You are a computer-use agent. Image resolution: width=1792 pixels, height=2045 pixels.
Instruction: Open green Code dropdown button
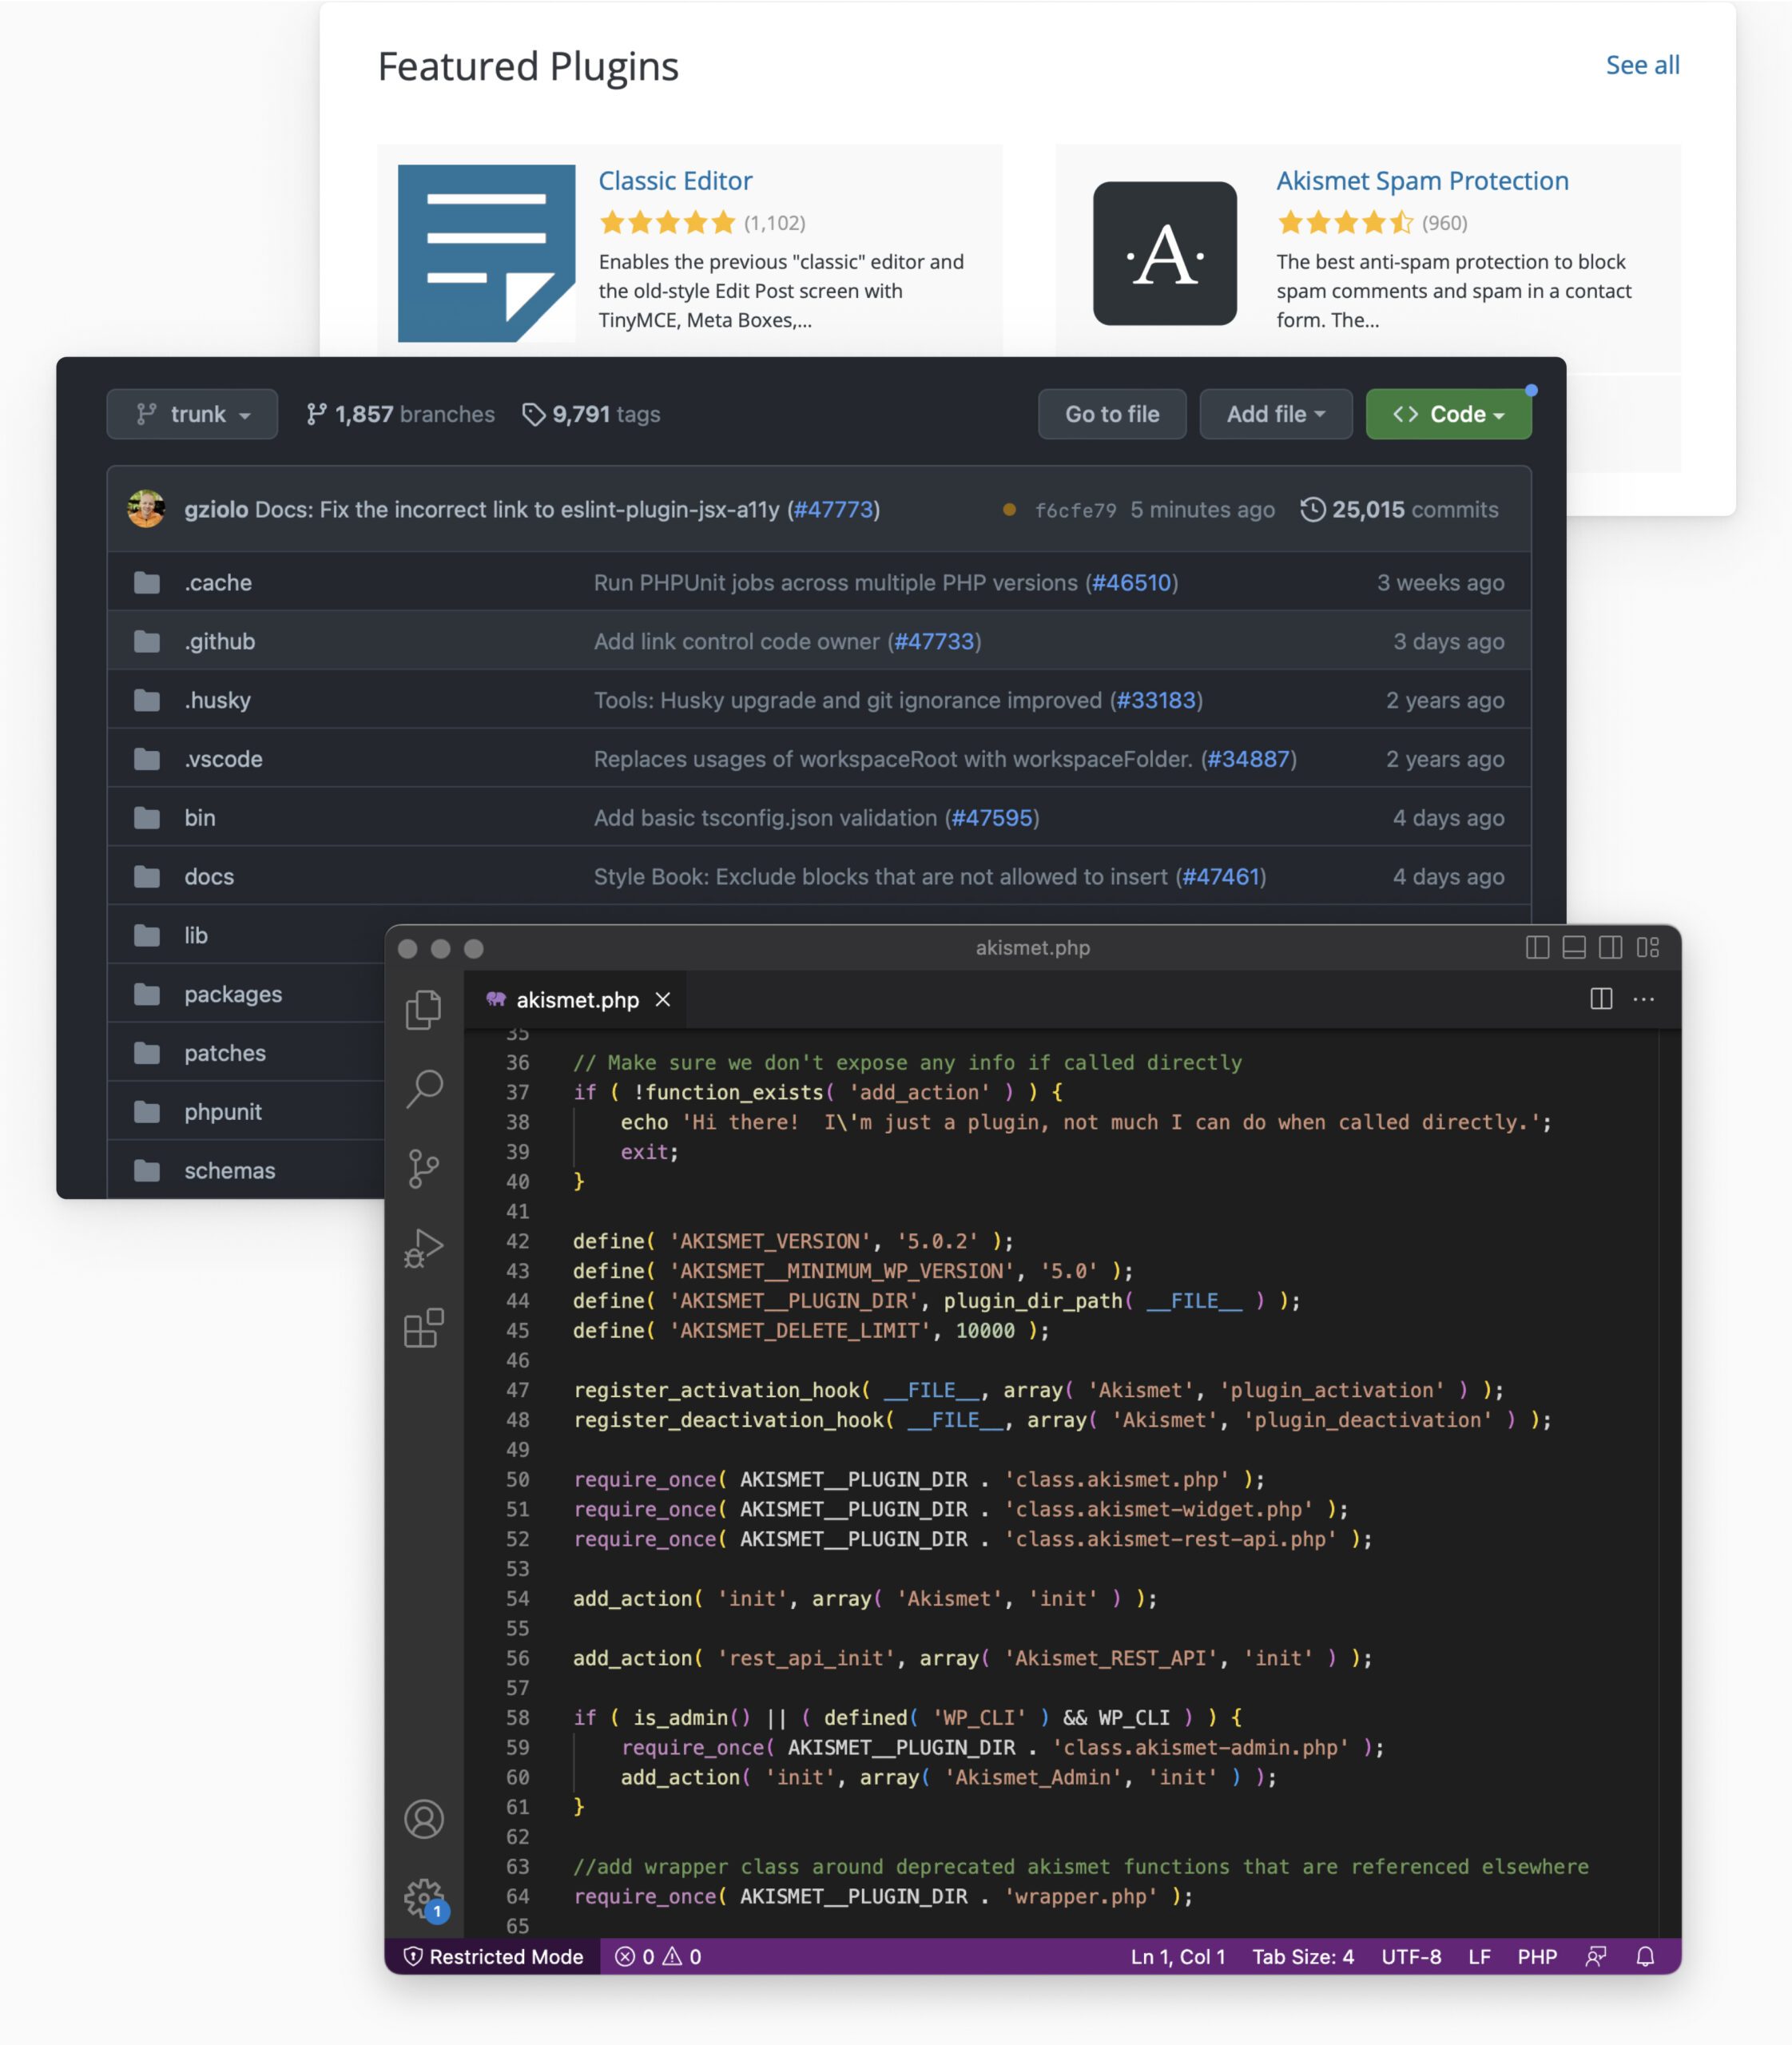coord(1448,414)
